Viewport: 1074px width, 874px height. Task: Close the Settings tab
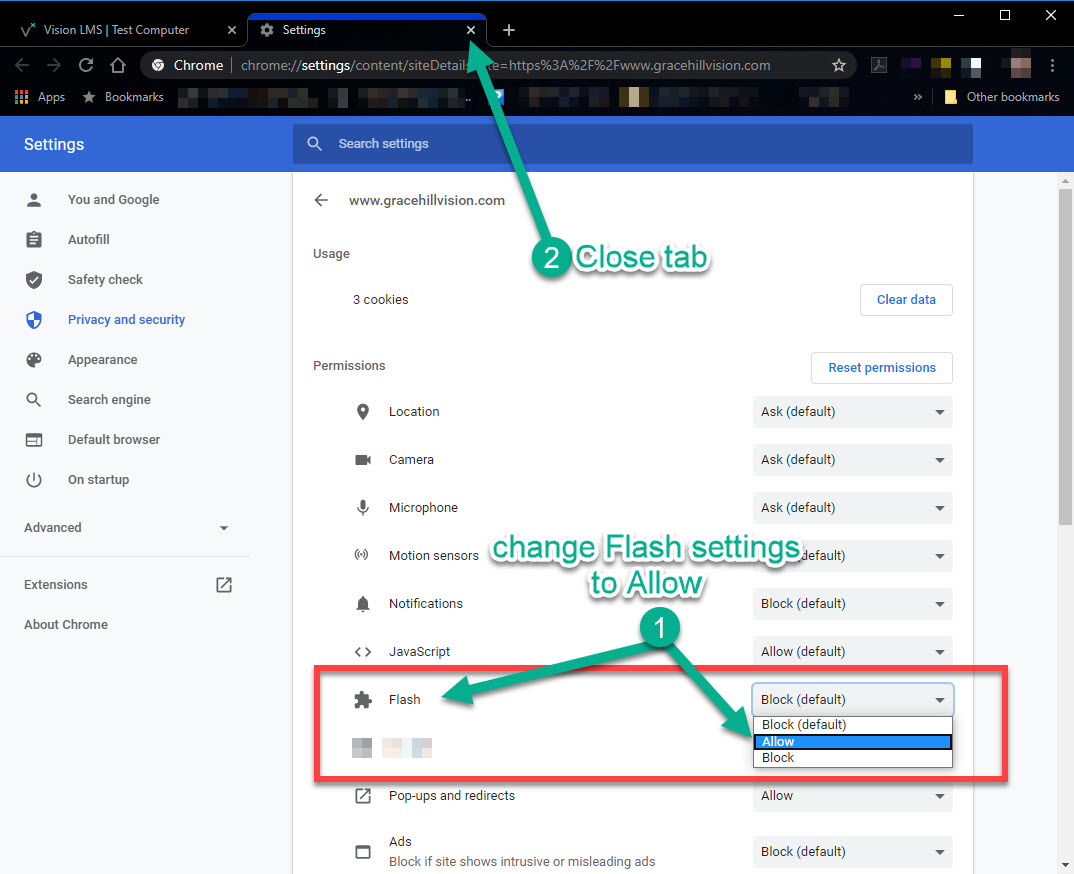pyautogui.click(x=471, y=30)
